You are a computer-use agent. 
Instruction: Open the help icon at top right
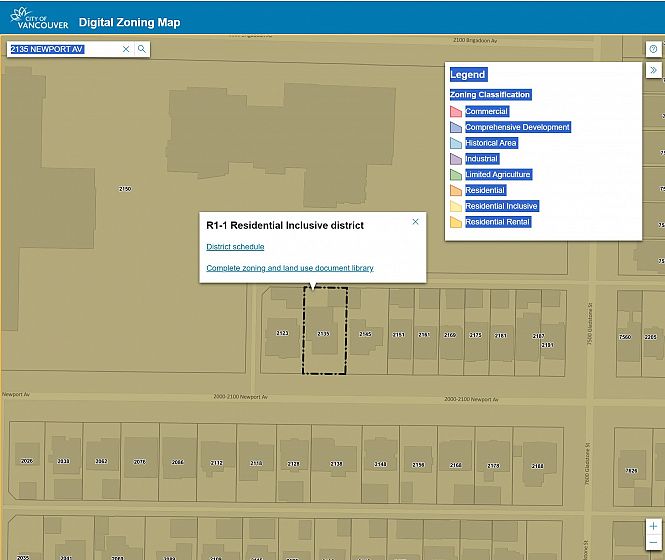(x=653, y=49)
